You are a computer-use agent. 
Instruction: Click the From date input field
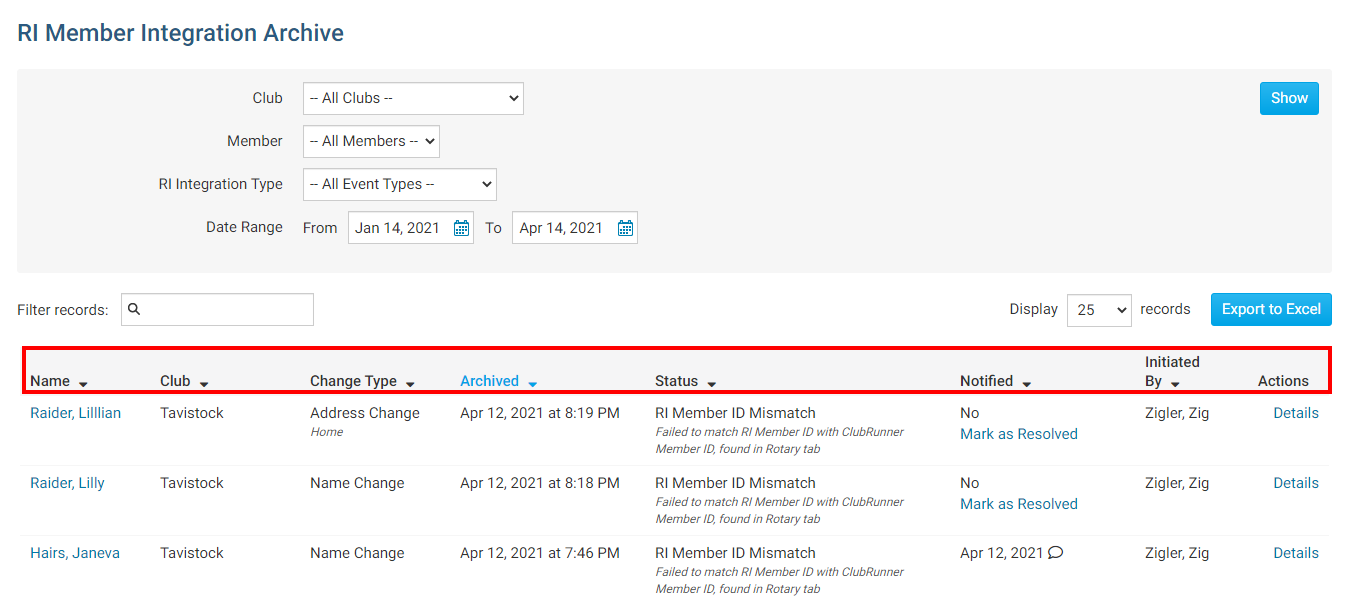click(398, 228)
